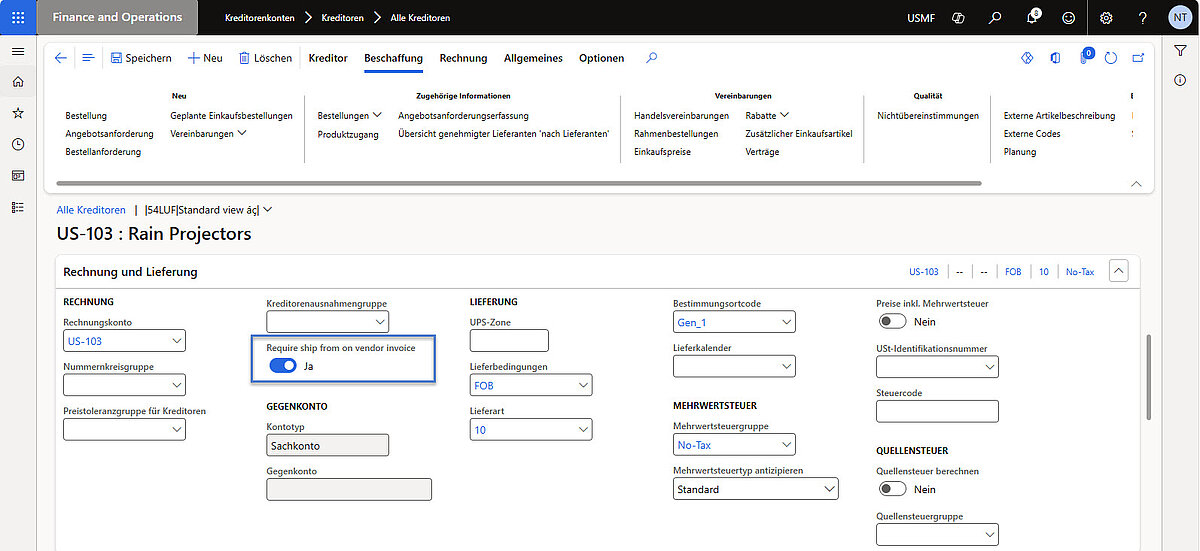Open the Recent clock icon in sidebar
1200x551 pixels.
[x=18, y=145]
